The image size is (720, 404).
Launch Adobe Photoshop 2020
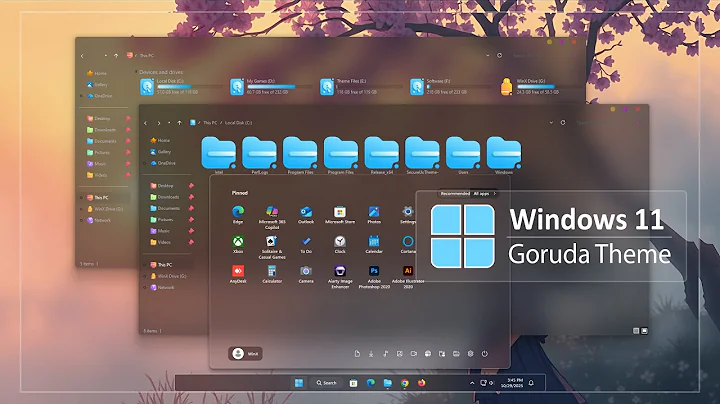tap(374, 276)
